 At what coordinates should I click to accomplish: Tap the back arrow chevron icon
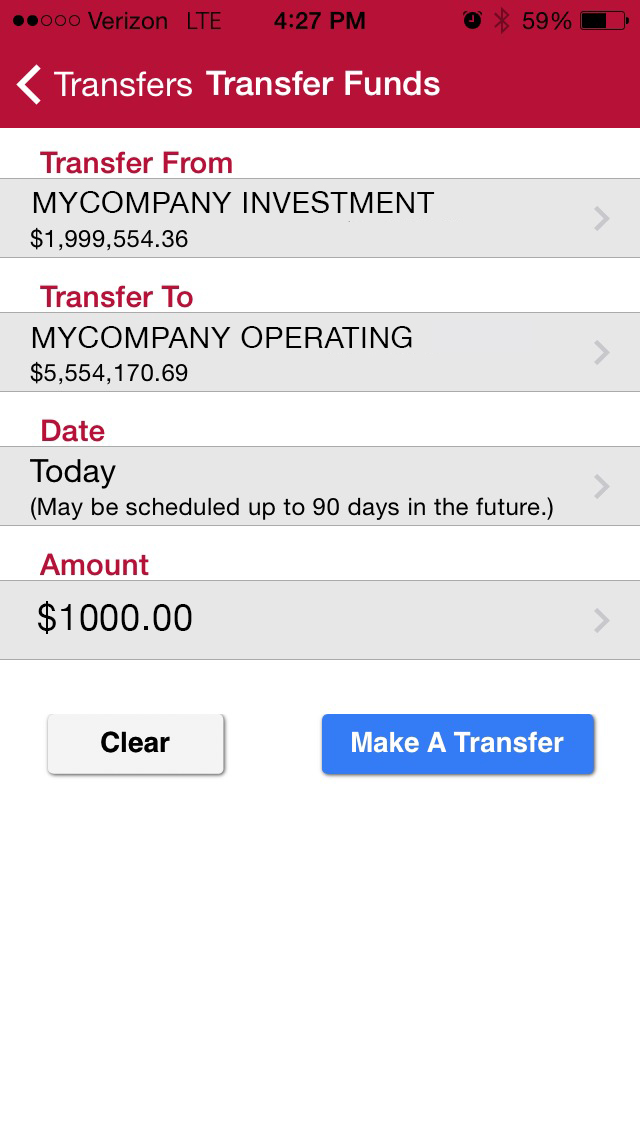point(29,85)
